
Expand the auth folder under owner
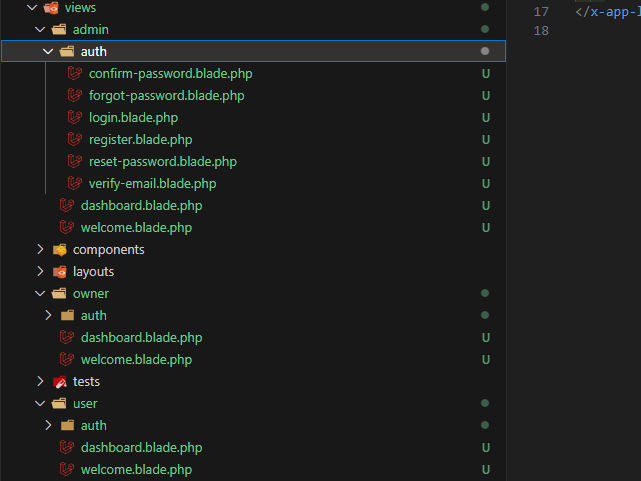48,315
